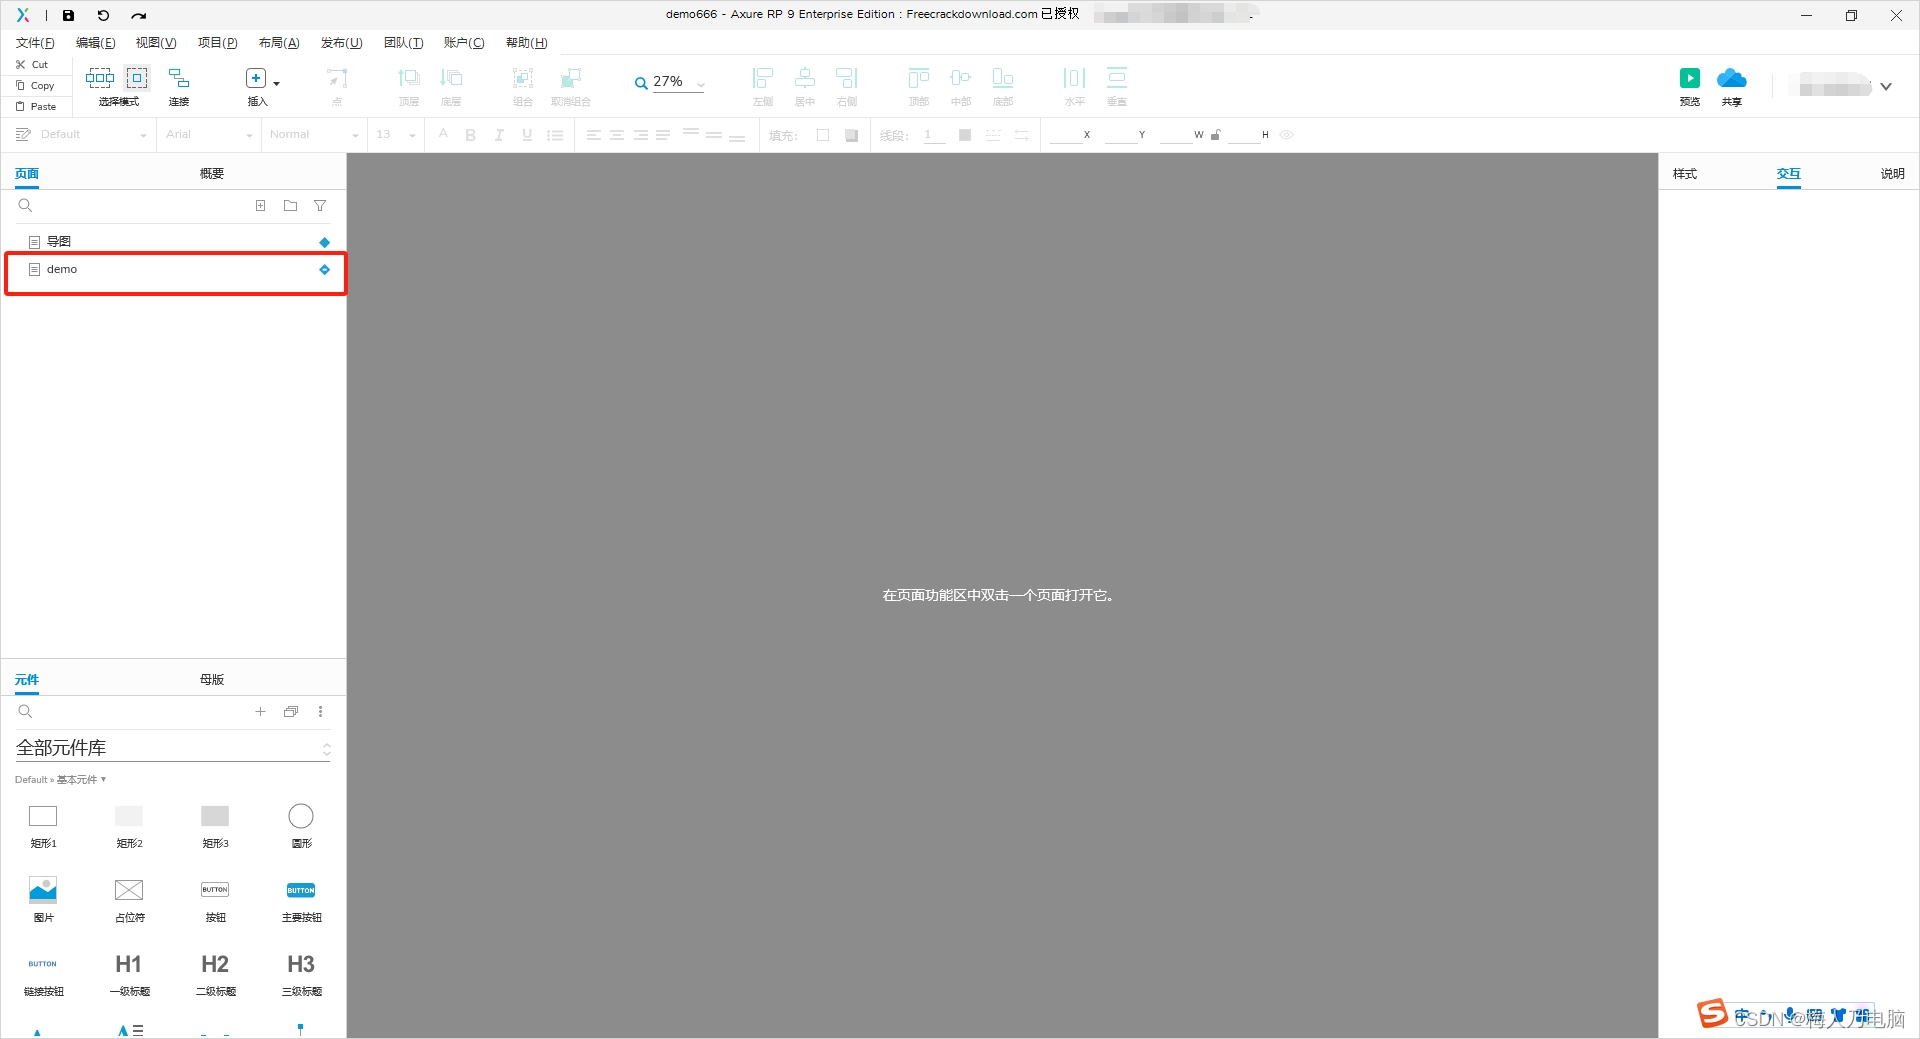Open the 27% zoom dropdown

pos(701,84)
